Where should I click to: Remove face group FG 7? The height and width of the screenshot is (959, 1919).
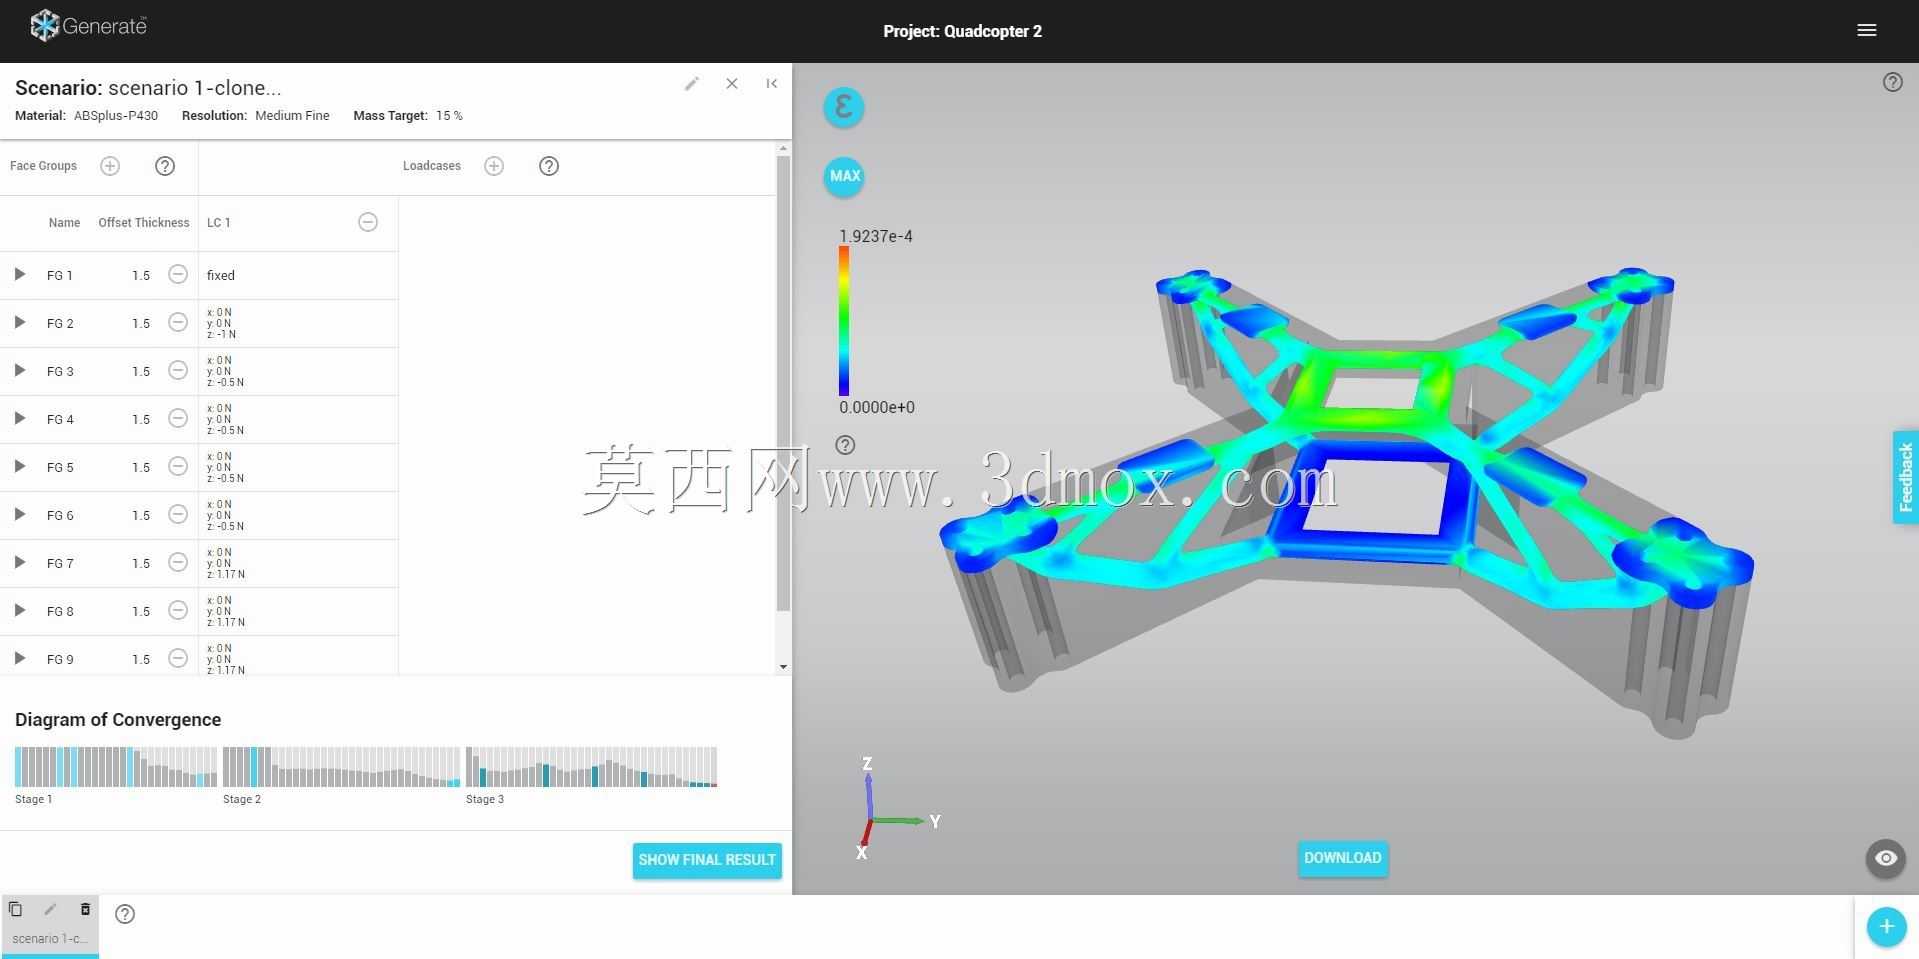tap(178, 562)
